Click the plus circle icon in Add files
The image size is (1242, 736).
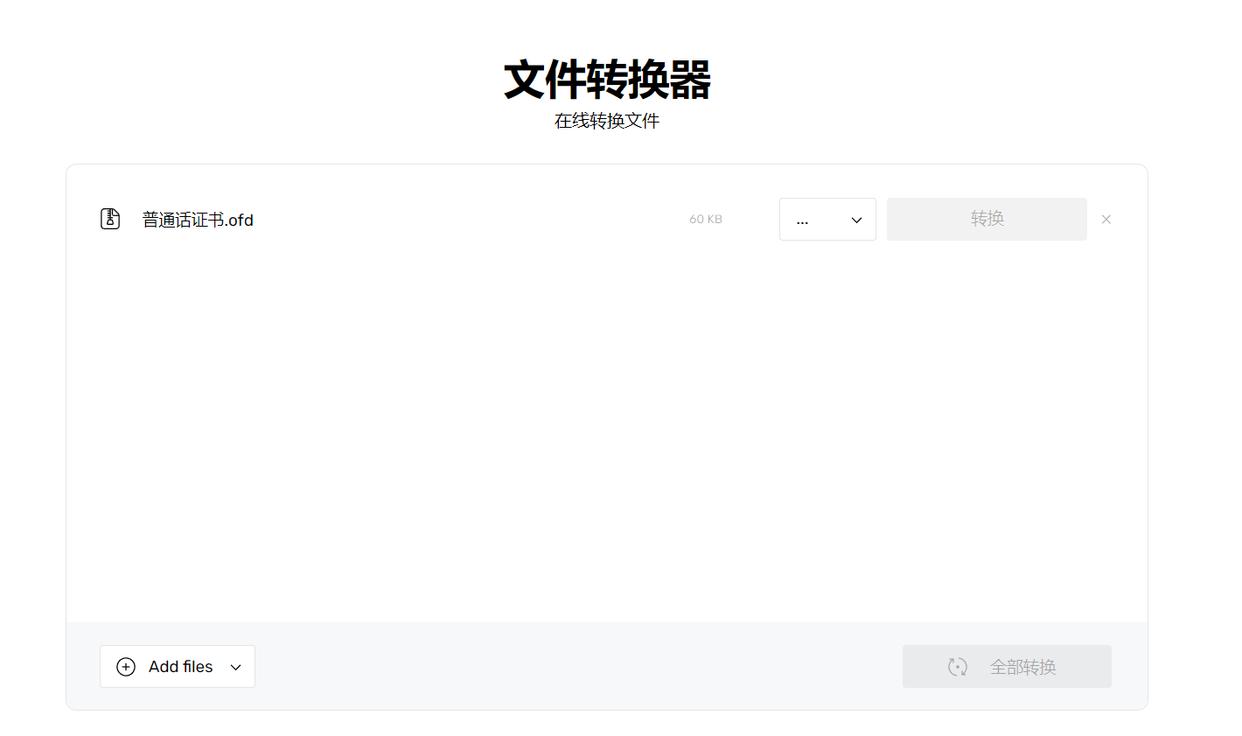click(x=126, y=667)
